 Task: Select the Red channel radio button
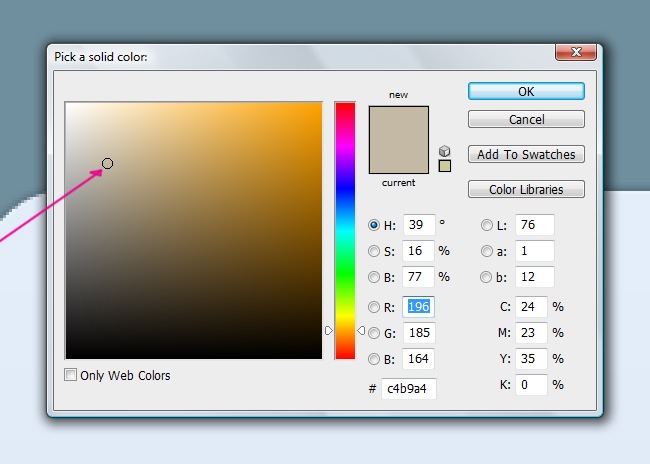pos(375,307)
